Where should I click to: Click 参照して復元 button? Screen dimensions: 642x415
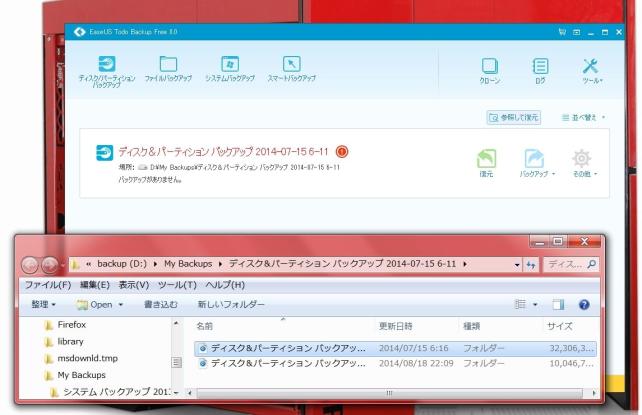point(513,117)
